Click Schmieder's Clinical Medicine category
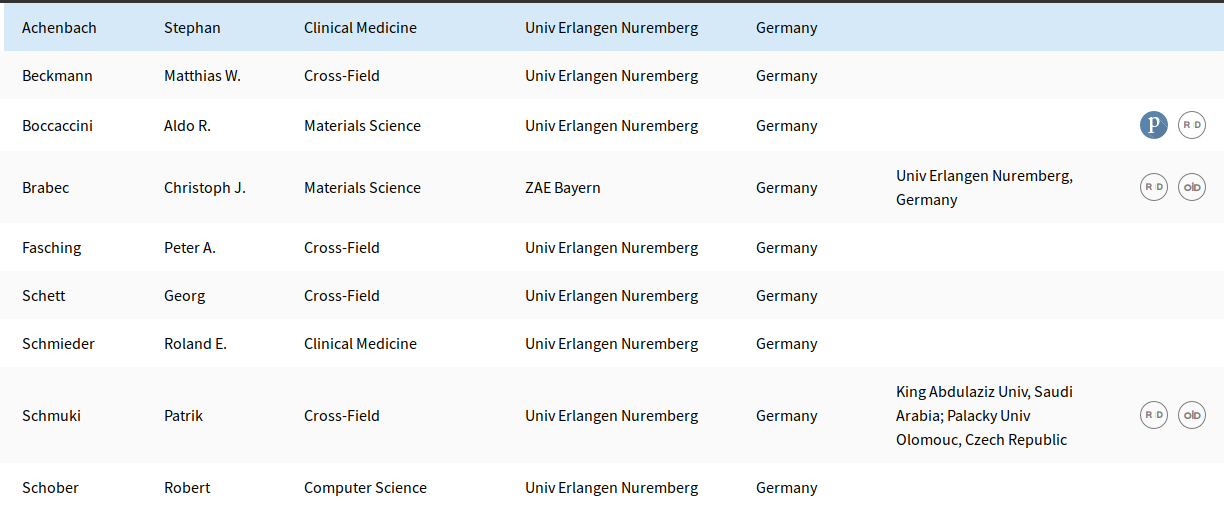The height and width of the screenshot is (509, 1224). [360, 344]
